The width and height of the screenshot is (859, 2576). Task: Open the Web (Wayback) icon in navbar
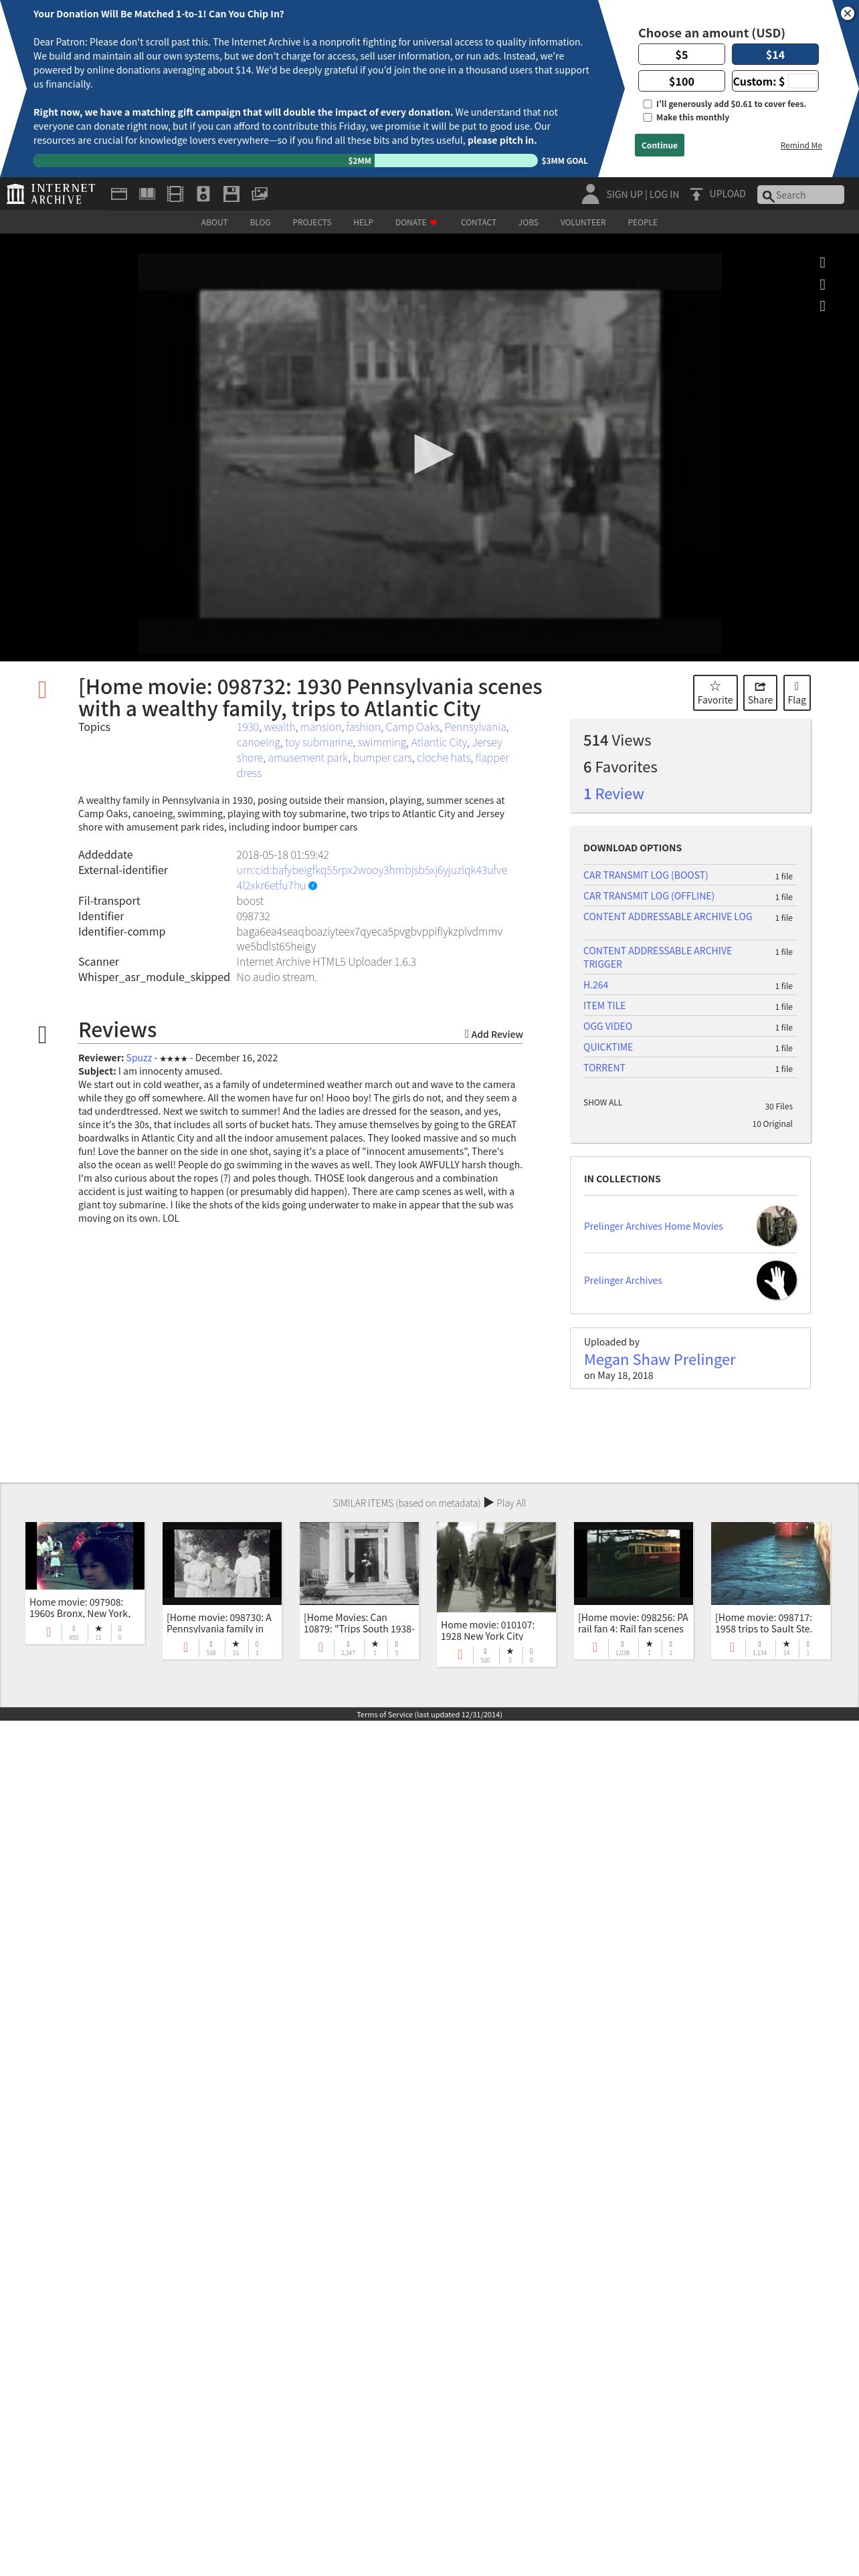pos(119,194)
